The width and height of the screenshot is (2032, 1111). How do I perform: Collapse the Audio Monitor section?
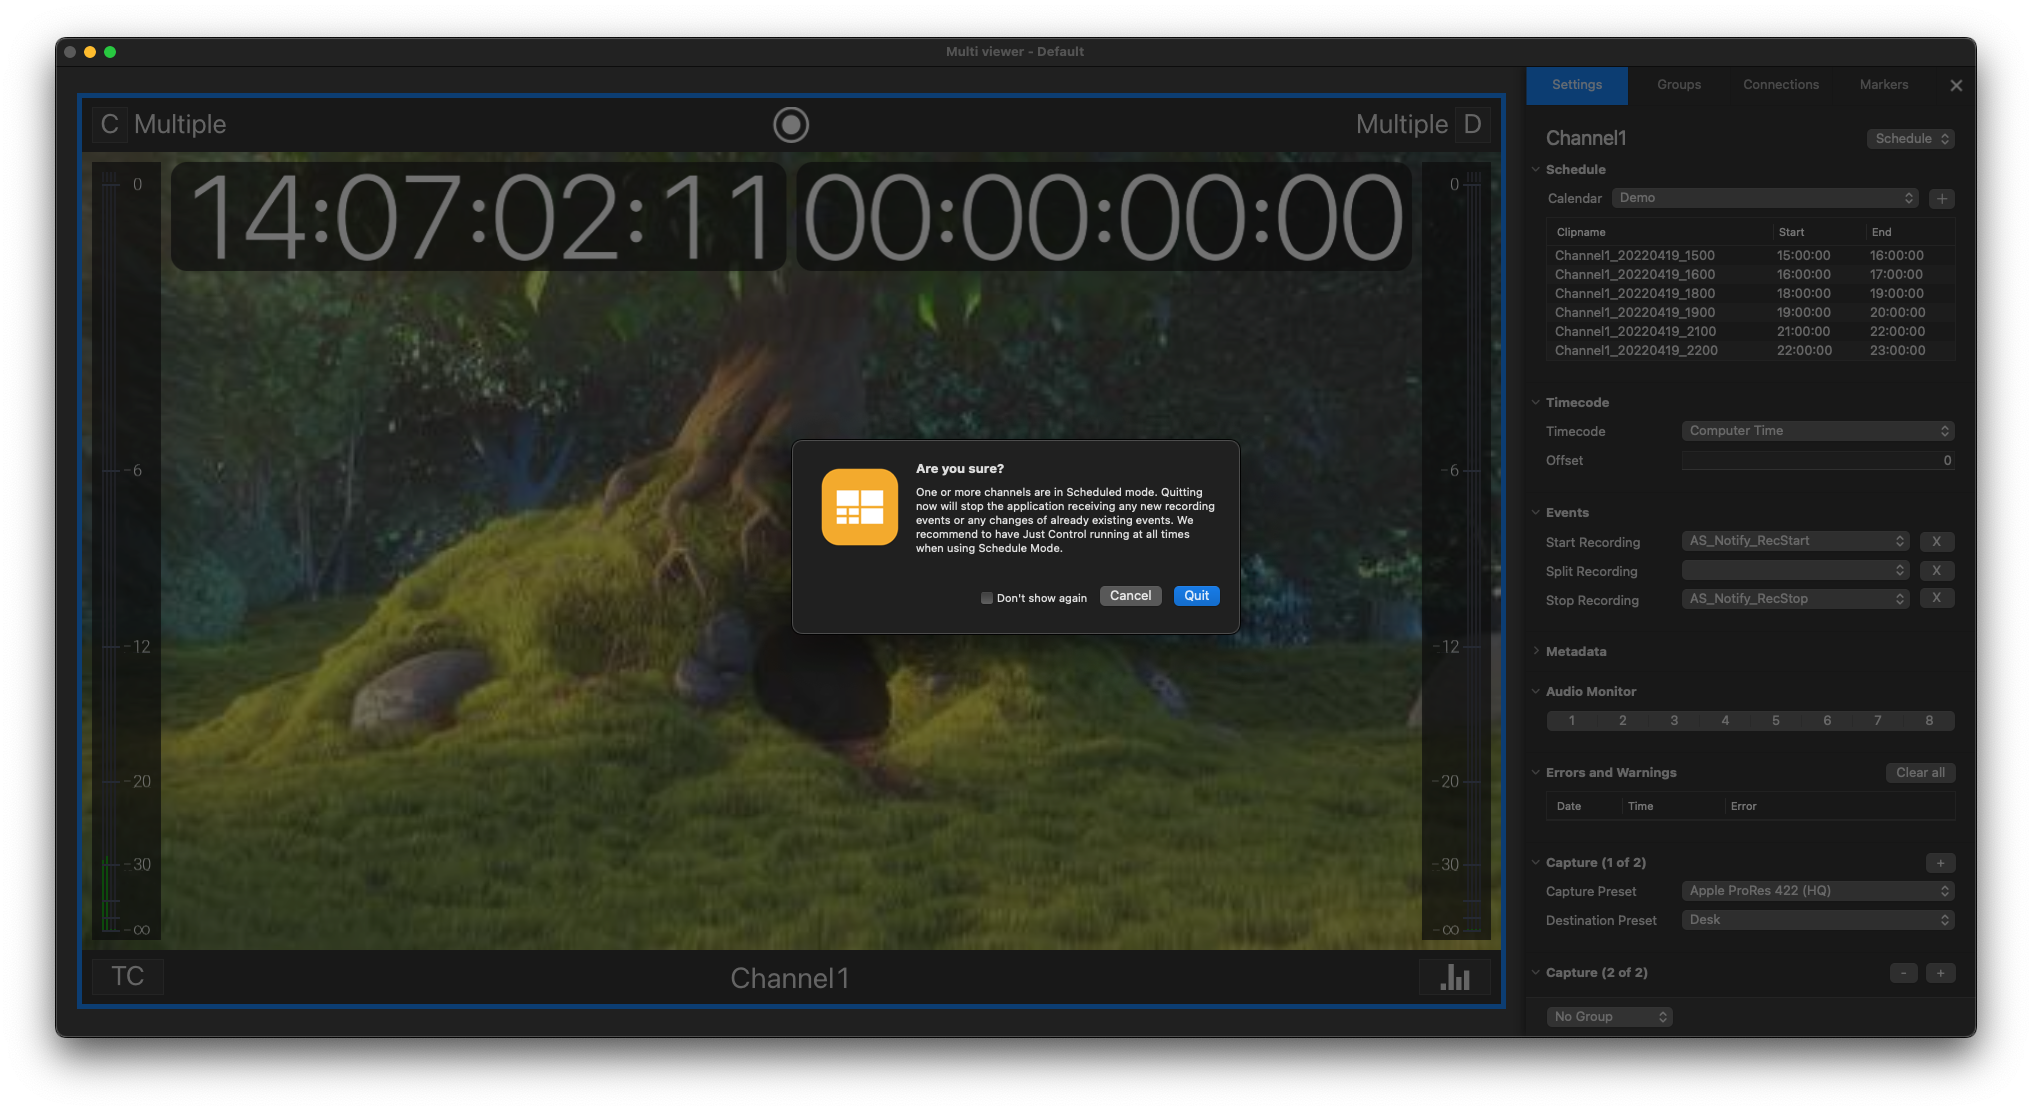click(1536, 691)
